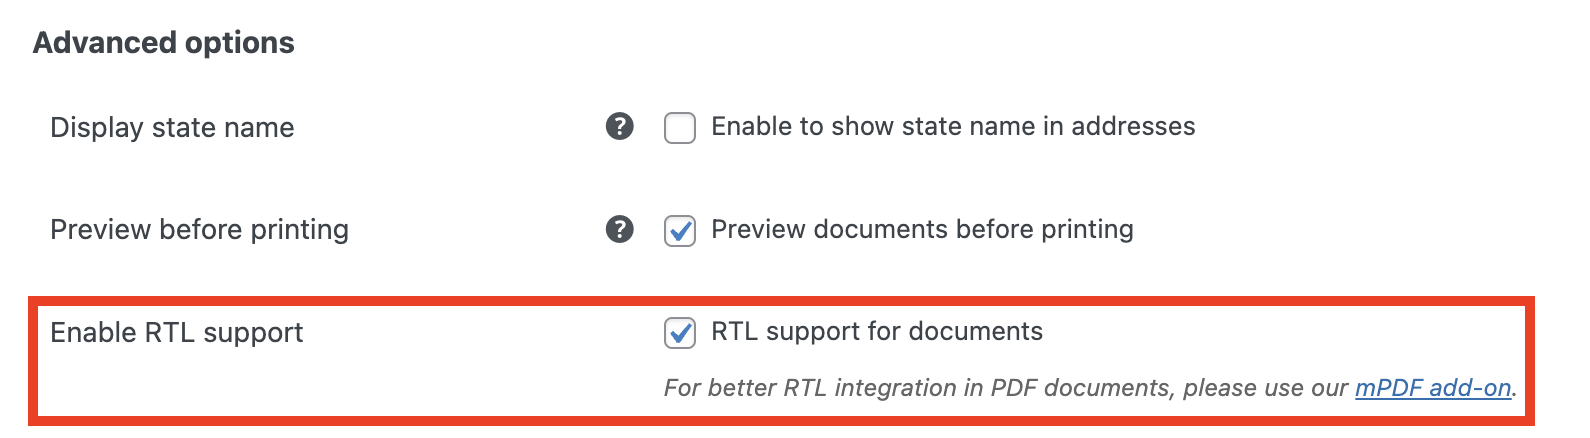The image size is (1590, 438).
Task: Click 'RTL support for documents' label text
Action: click(x=877, y=332)
